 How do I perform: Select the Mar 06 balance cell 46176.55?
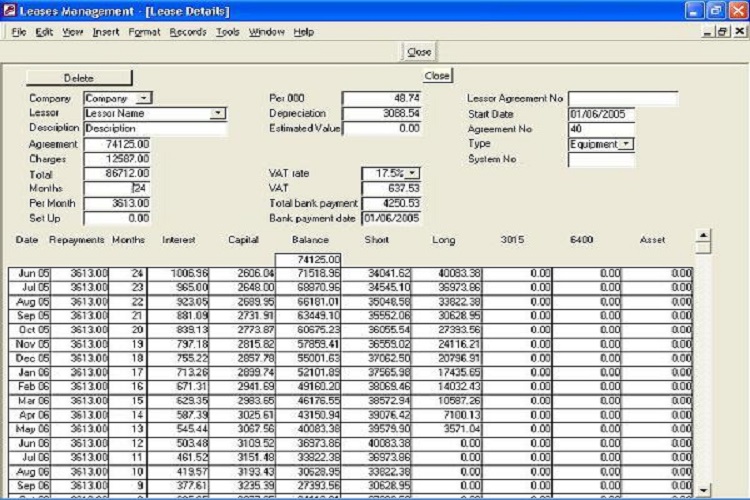tap(308, 401)
